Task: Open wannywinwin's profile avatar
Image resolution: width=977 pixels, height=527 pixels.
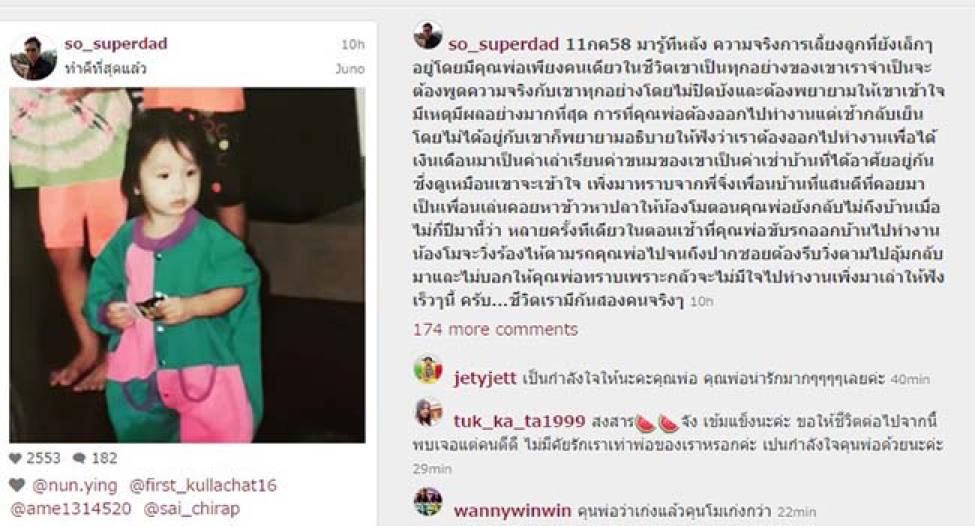Action: click(x=428, y=502)
